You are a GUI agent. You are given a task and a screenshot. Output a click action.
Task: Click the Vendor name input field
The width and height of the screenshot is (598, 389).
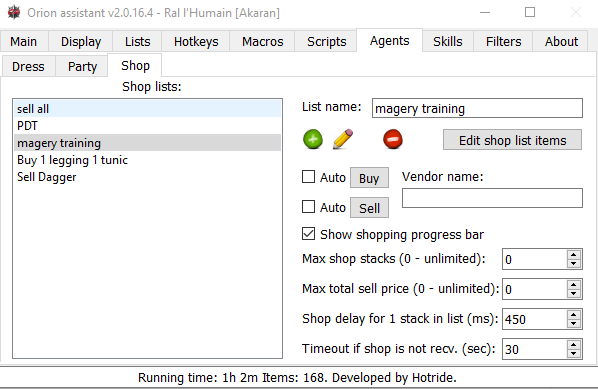[x=492, y=198]
